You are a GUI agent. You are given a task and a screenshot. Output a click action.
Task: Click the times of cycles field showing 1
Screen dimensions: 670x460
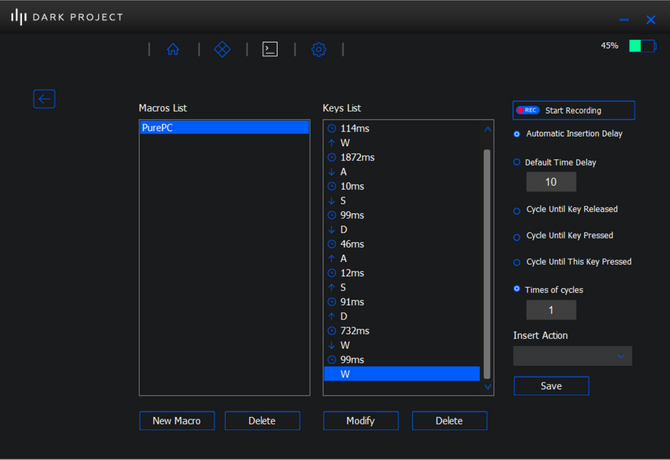point(551,310)
